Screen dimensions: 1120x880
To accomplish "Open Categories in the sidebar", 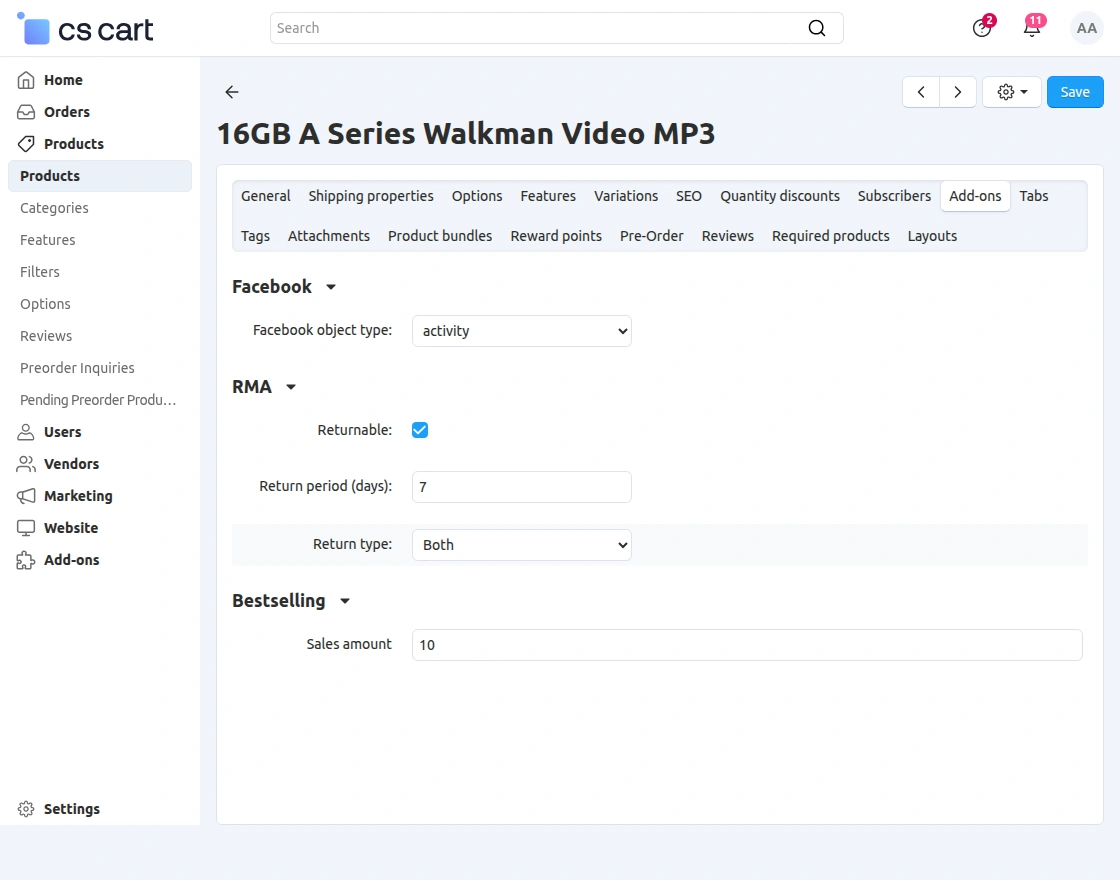I will [x=54, y=208].
